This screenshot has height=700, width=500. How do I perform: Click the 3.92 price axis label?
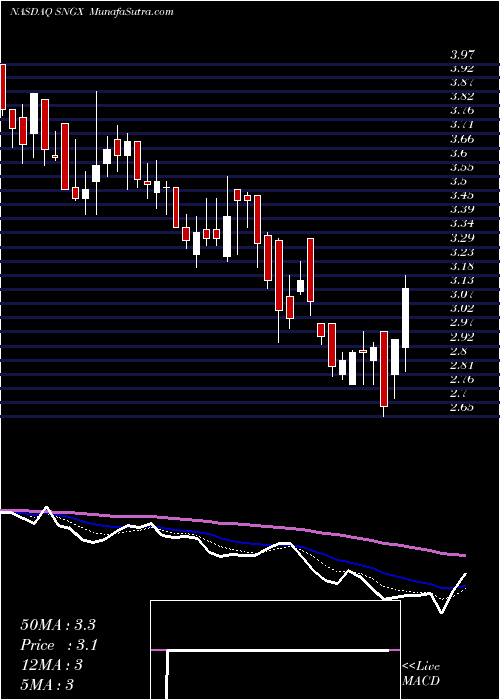pyautogui.click(x=462, y=69)
